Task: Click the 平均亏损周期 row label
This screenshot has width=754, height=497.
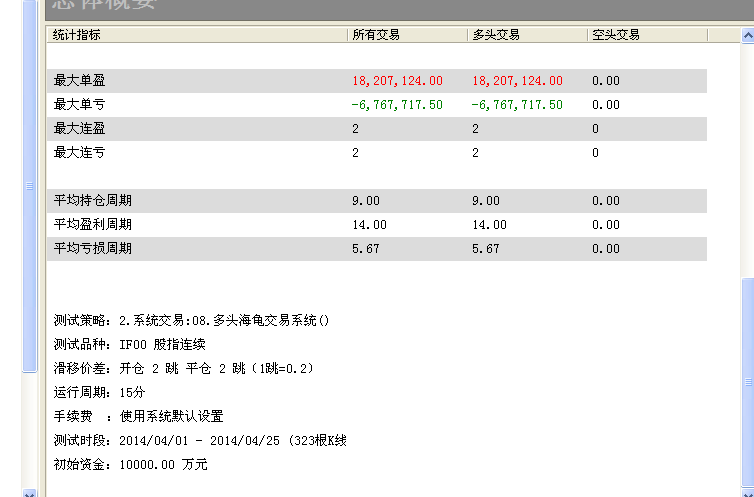Action: (x=93, y=249)
